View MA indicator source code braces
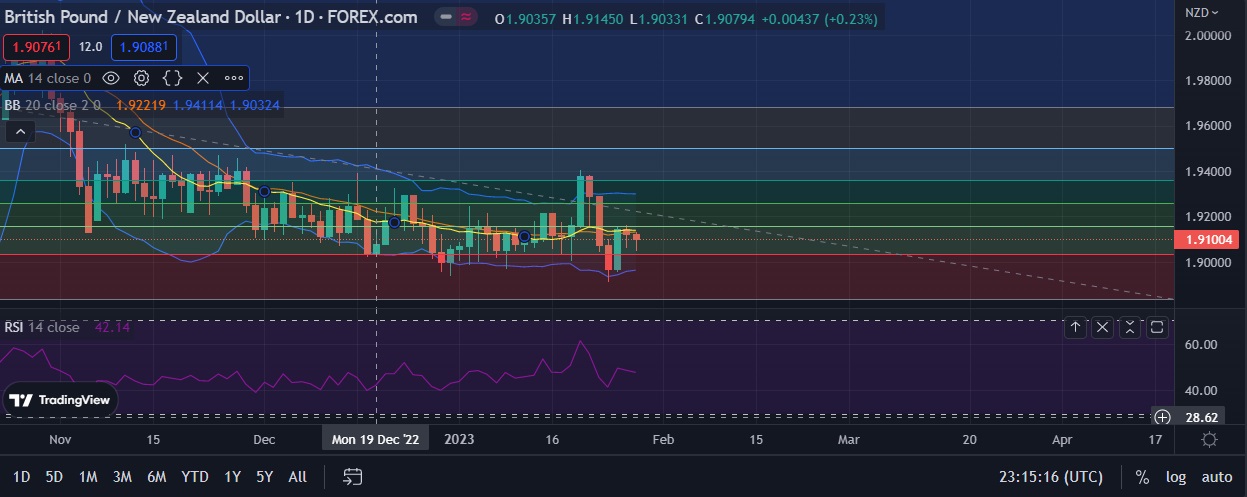 [172, 78]
